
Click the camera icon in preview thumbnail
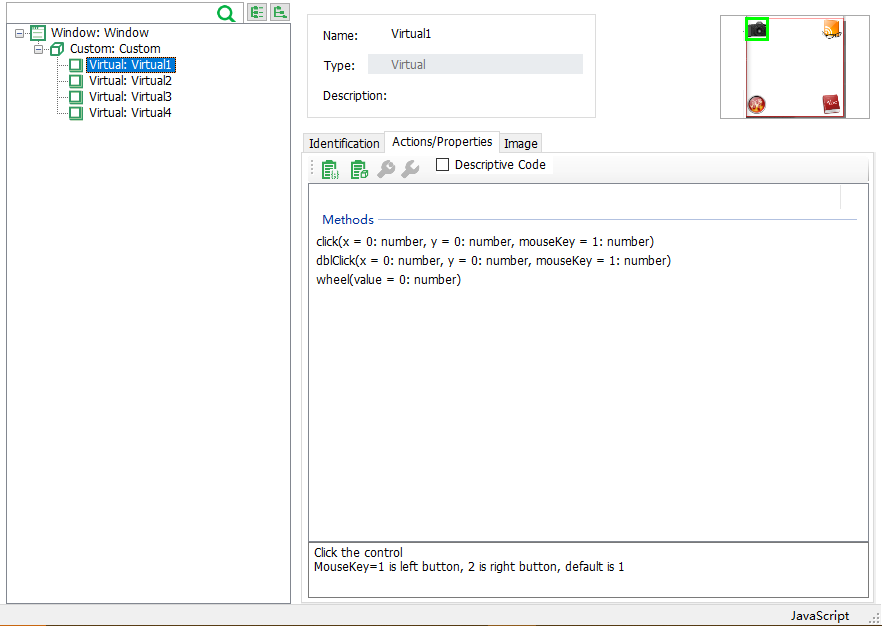(757, 30)
